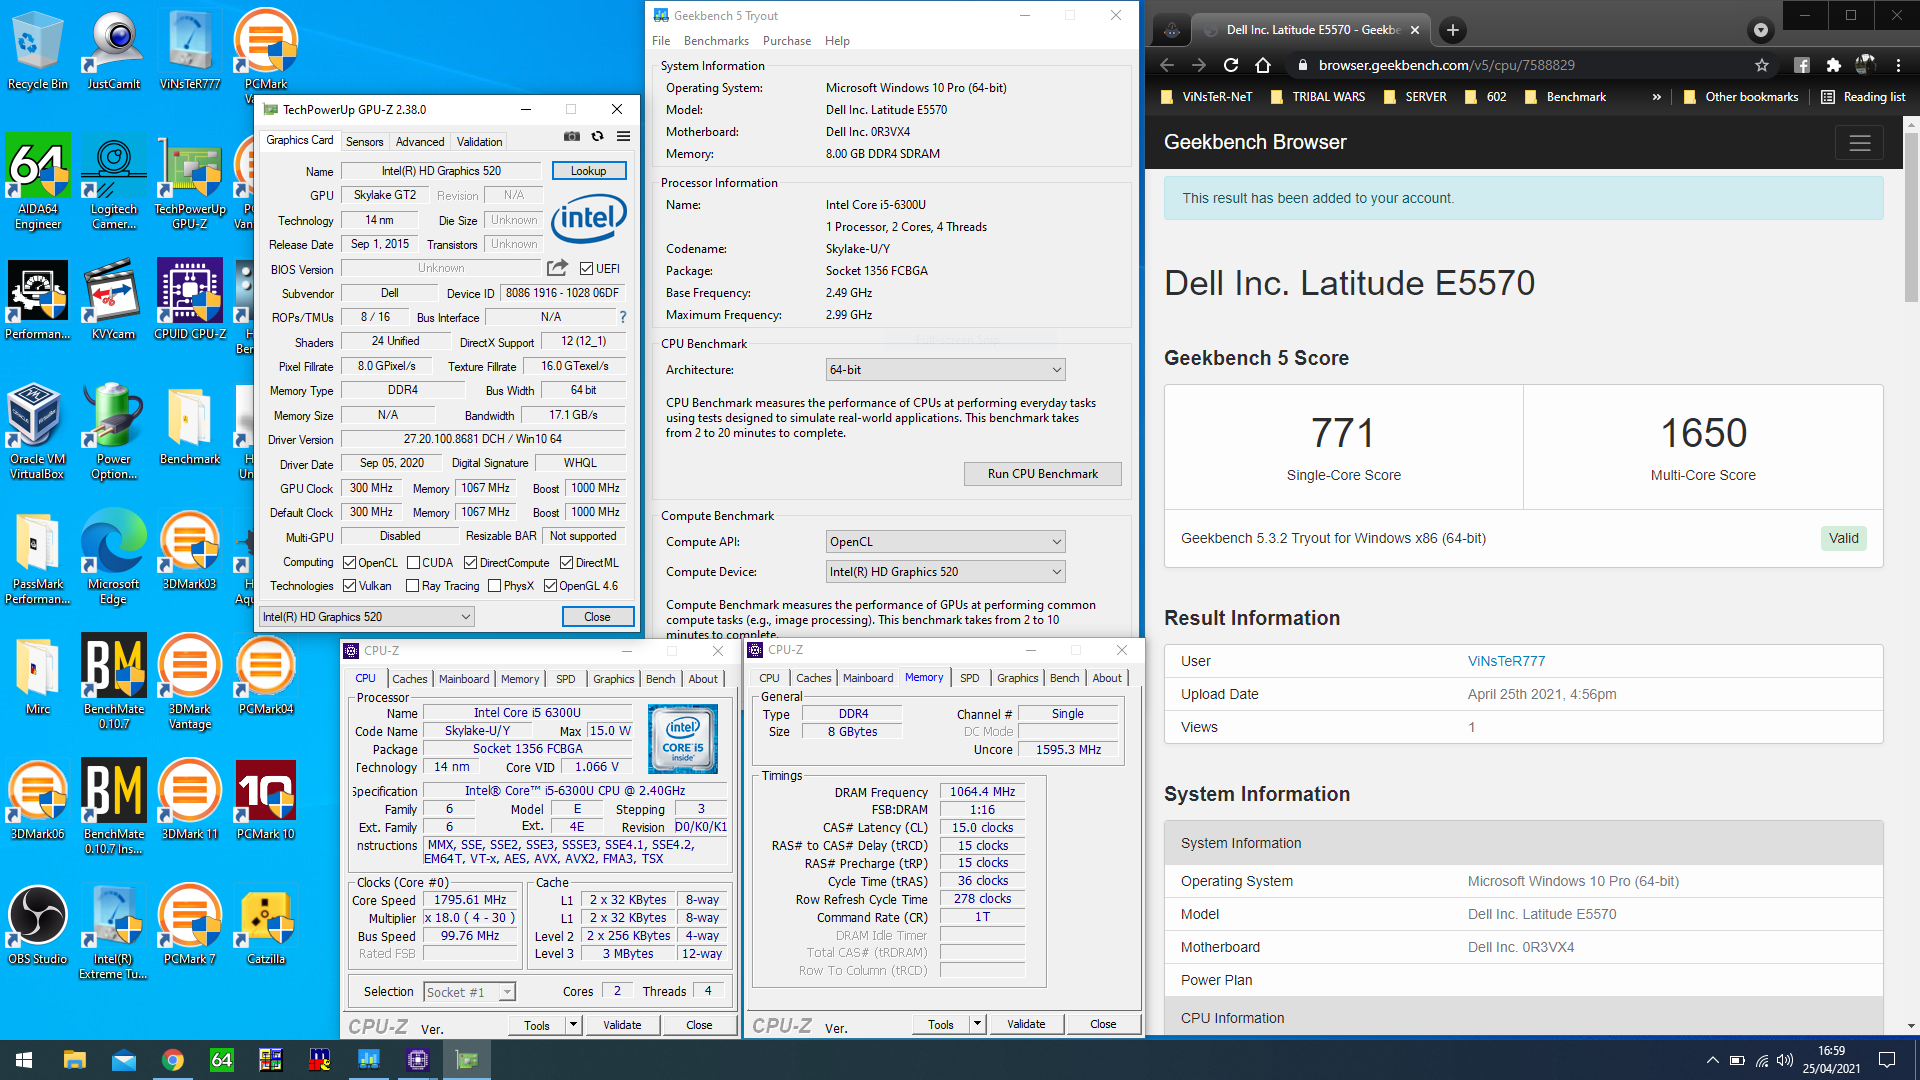The image size is (1920, 1080).
Task: Toggle the CUDA checkbox
Action: click(x=413, y=563)
